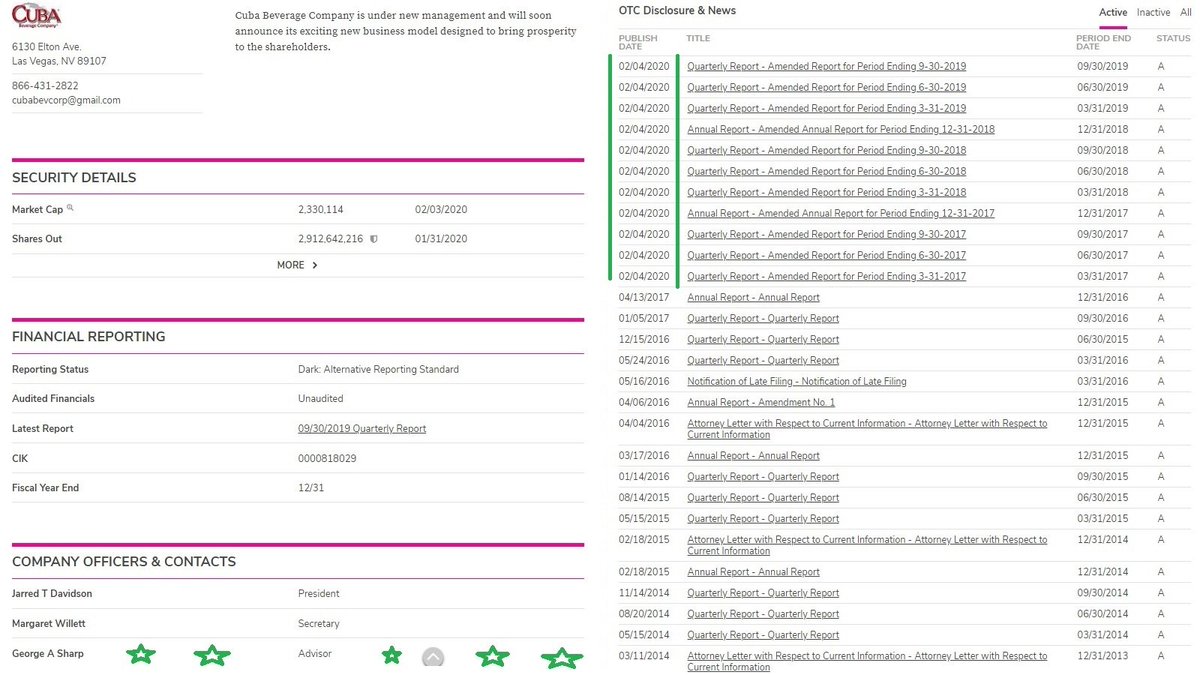Open the Attorney Letter published 02/18/2015
Screen dimensions: 1200x675
pos(867,545)
